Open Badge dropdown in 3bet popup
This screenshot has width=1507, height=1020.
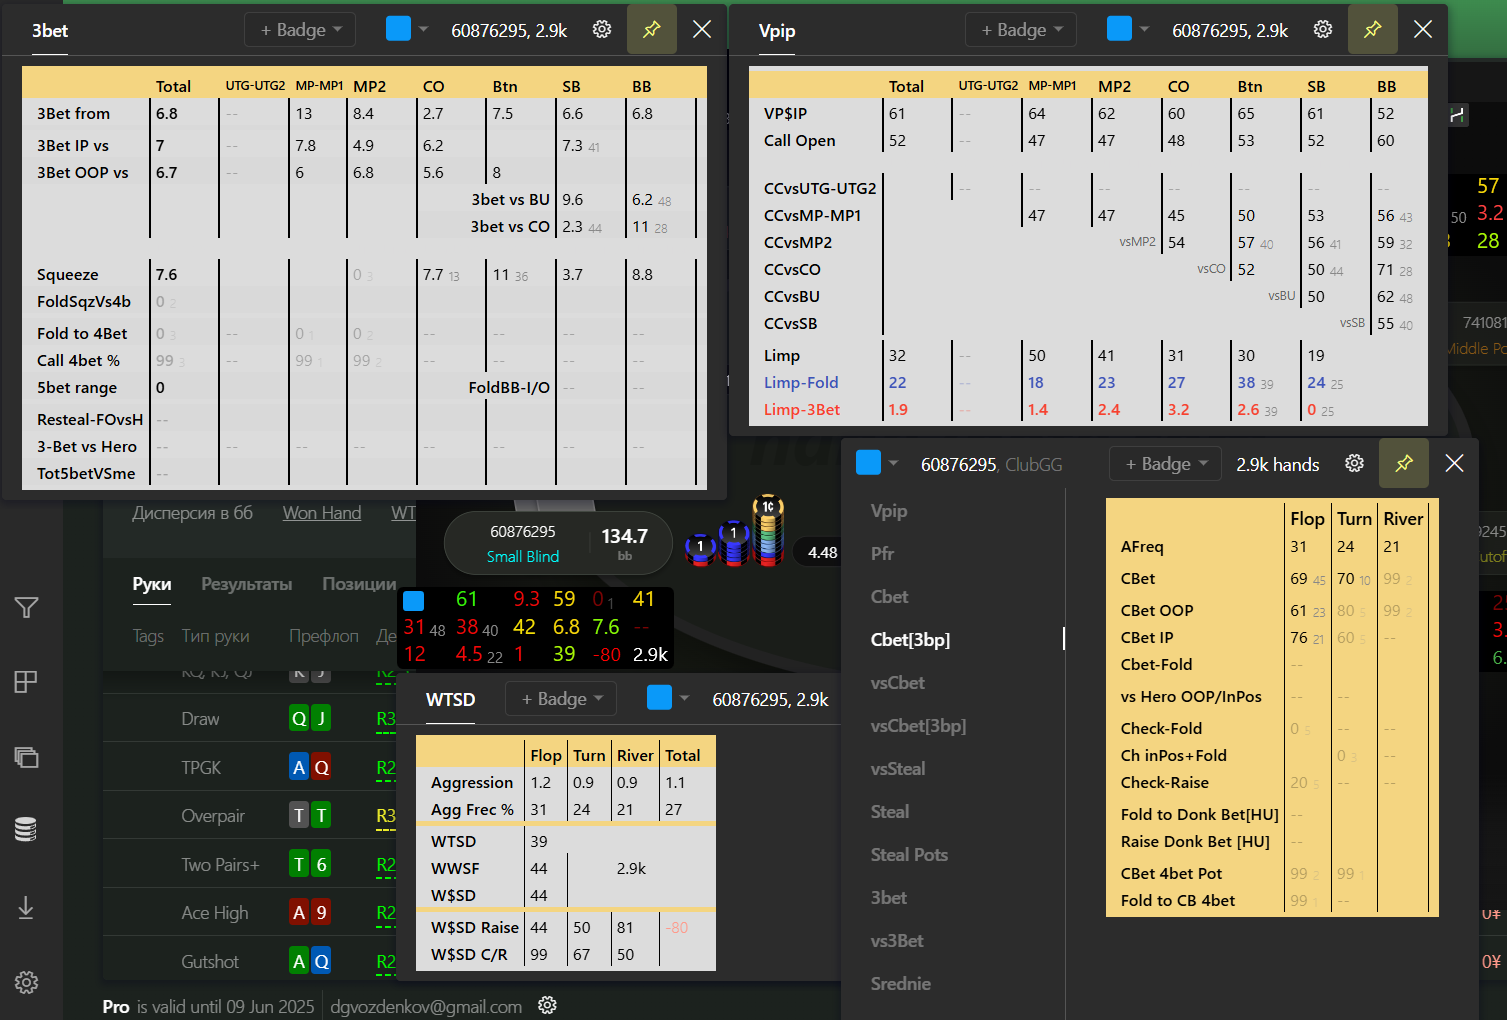click(301, 30)
